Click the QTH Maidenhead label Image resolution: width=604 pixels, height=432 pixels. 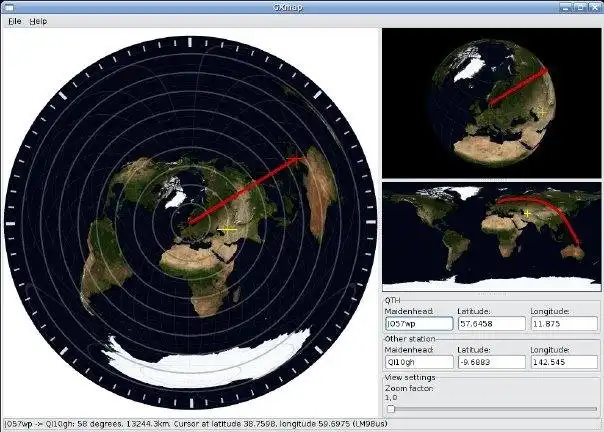tap(409, 311)
